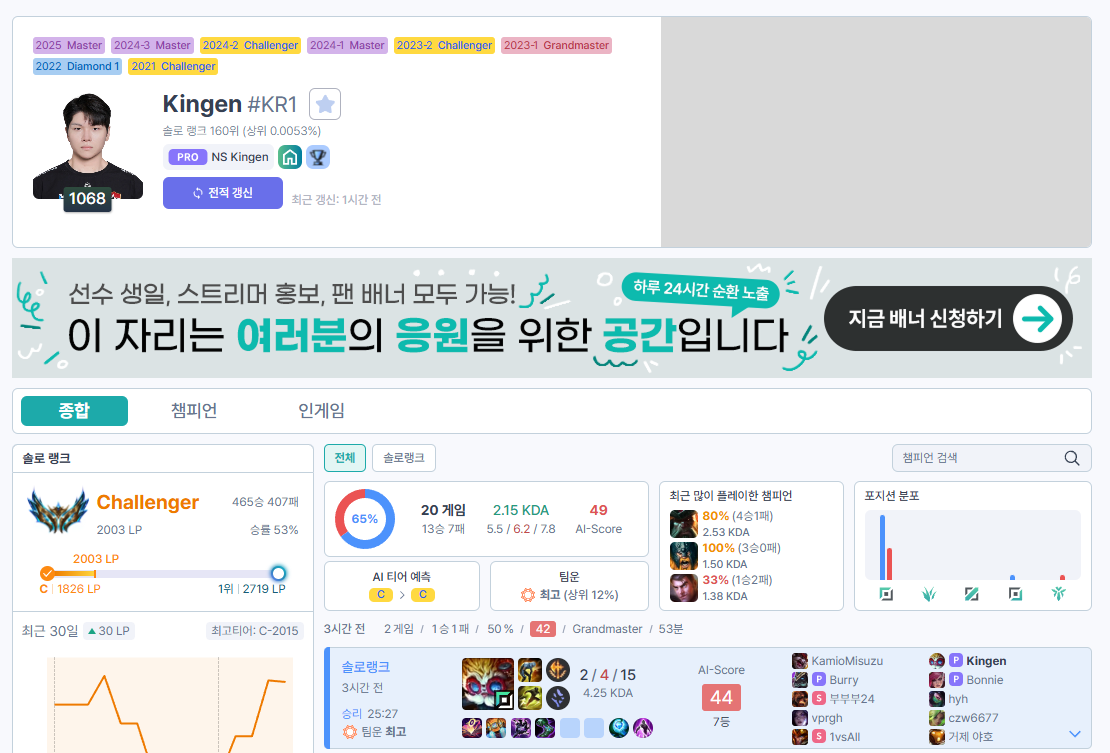Click the arrow circle on the banner button
This screenshot has height=753, width=1110.
point(1037,319)
